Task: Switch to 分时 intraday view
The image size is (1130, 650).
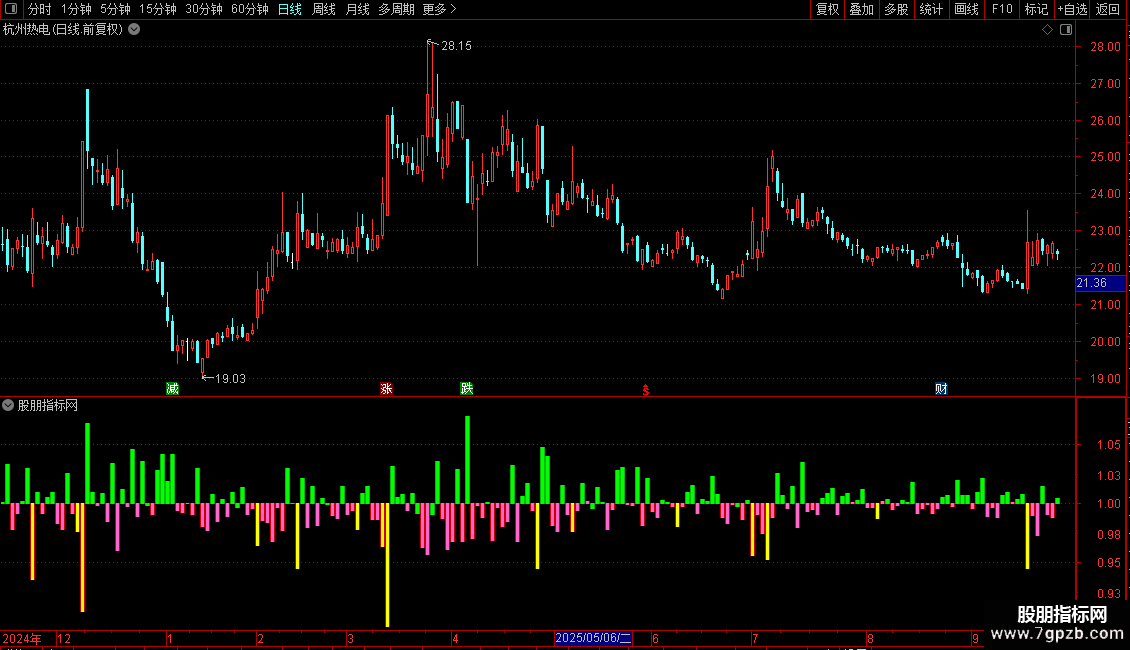Action: [40, 9]
